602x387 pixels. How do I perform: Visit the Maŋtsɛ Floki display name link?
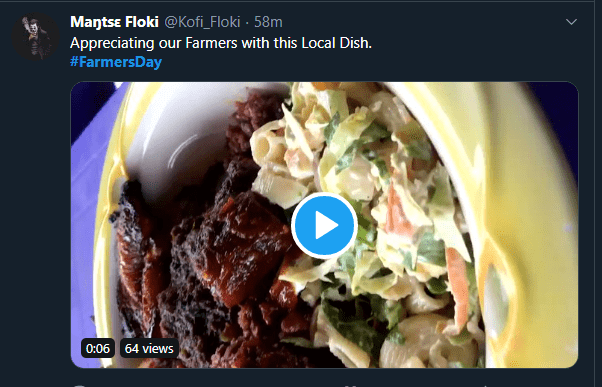coord(114,22)
